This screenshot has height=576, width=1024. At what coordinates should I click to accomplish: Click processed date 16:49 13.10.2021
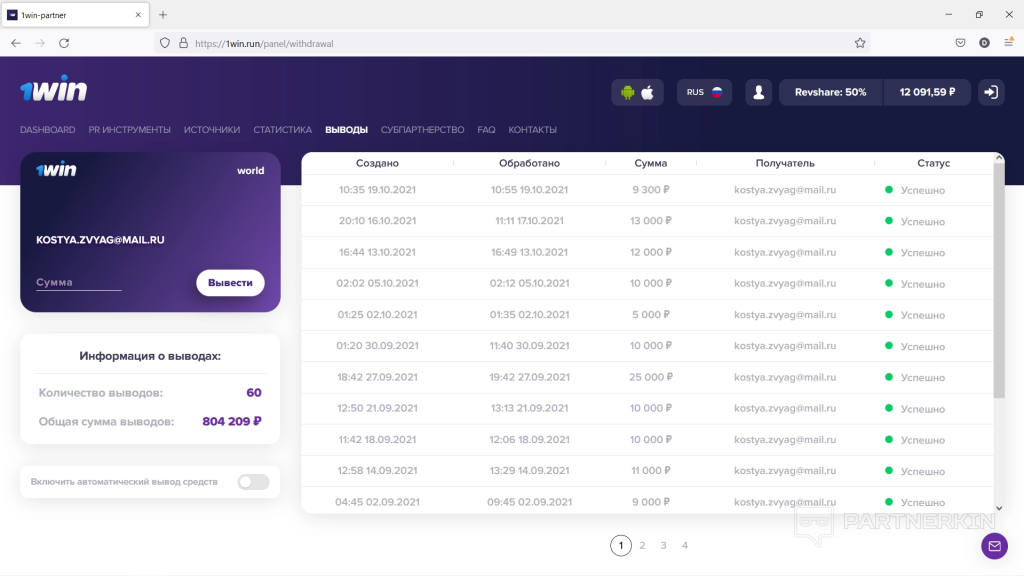(x=530, y=252)
